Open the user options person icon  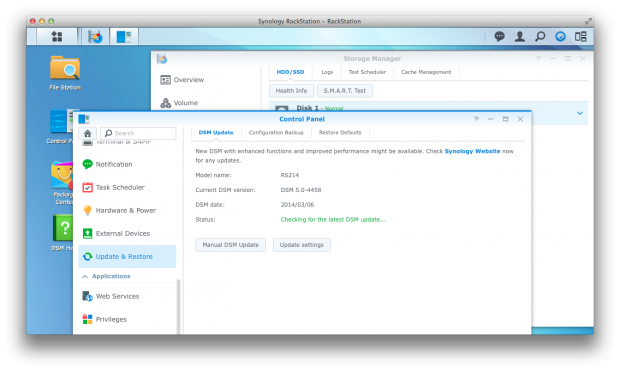click(520, 37)
